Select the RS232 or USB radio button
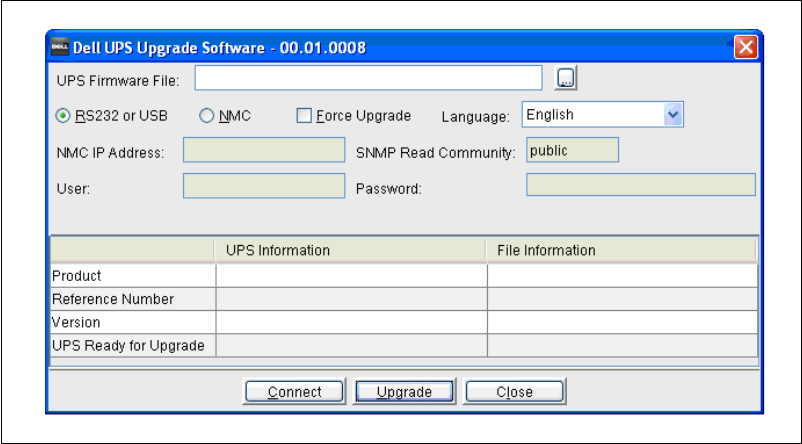 tap(62, 116)
